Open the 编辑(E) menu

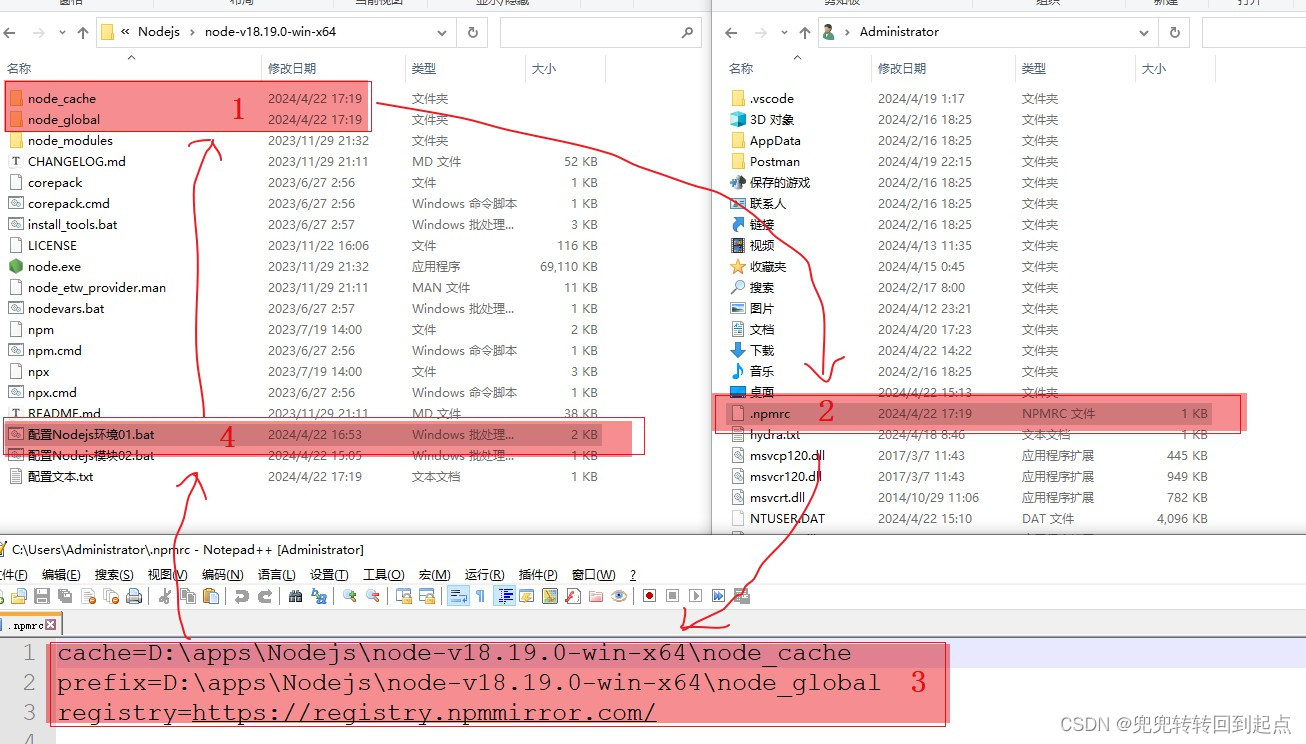pyautogui.click(x=61, y=574)
